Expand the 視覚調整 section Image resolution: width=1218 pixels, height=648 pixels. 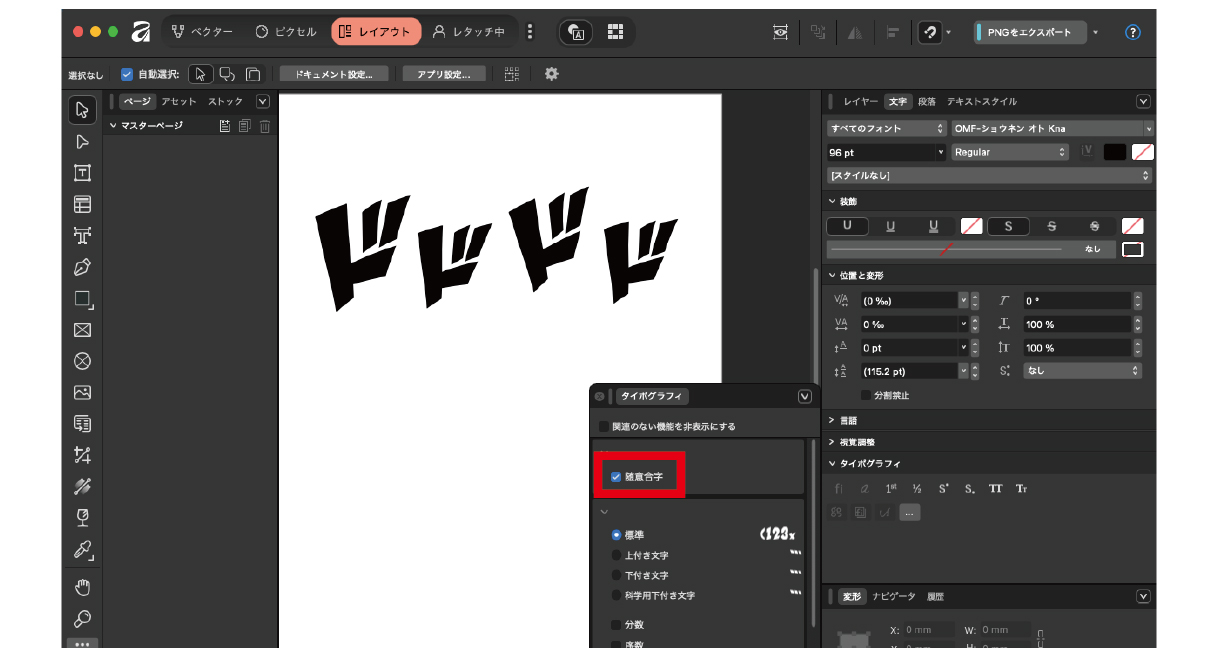pos(832,442)
